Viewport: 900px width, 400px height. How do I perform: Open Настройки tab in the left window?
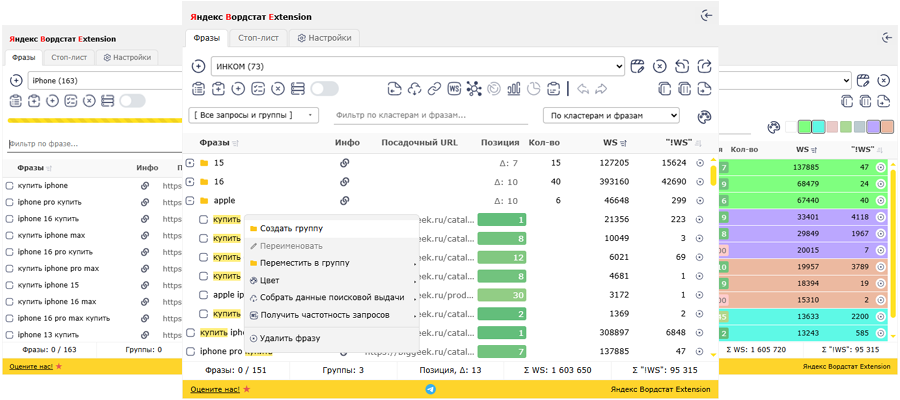[x=127, y=57]
